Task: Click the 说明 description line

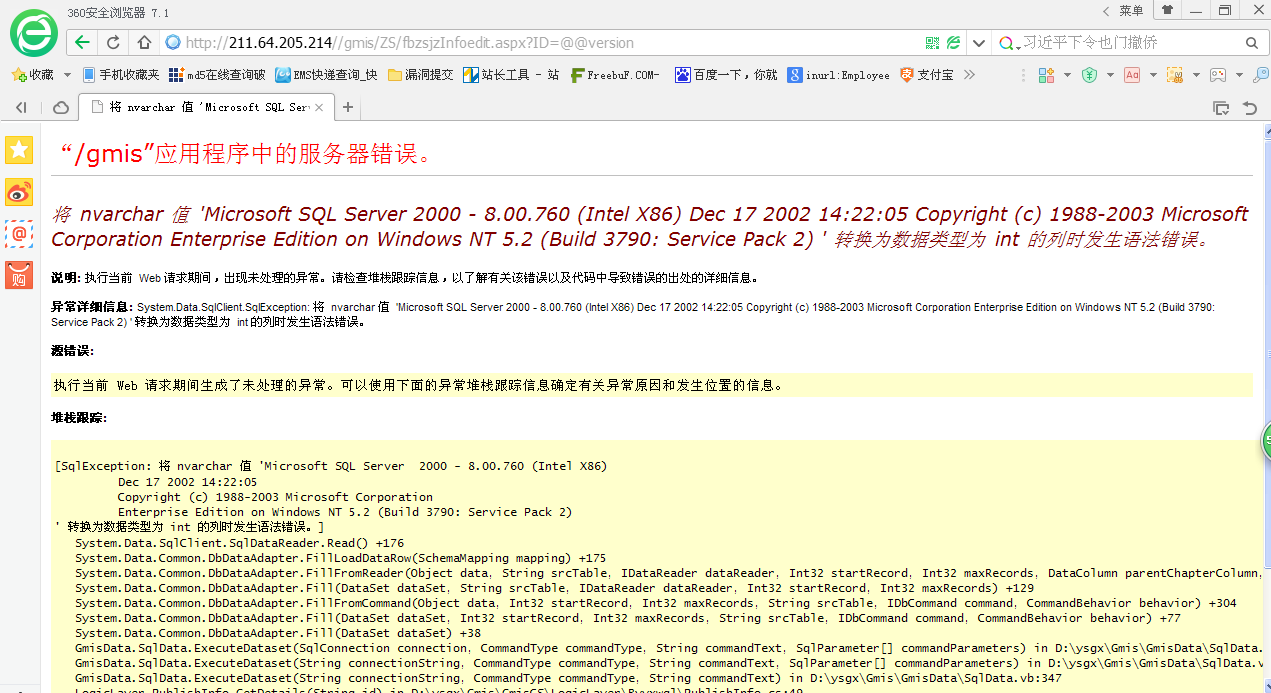Action: coord(406,277)
